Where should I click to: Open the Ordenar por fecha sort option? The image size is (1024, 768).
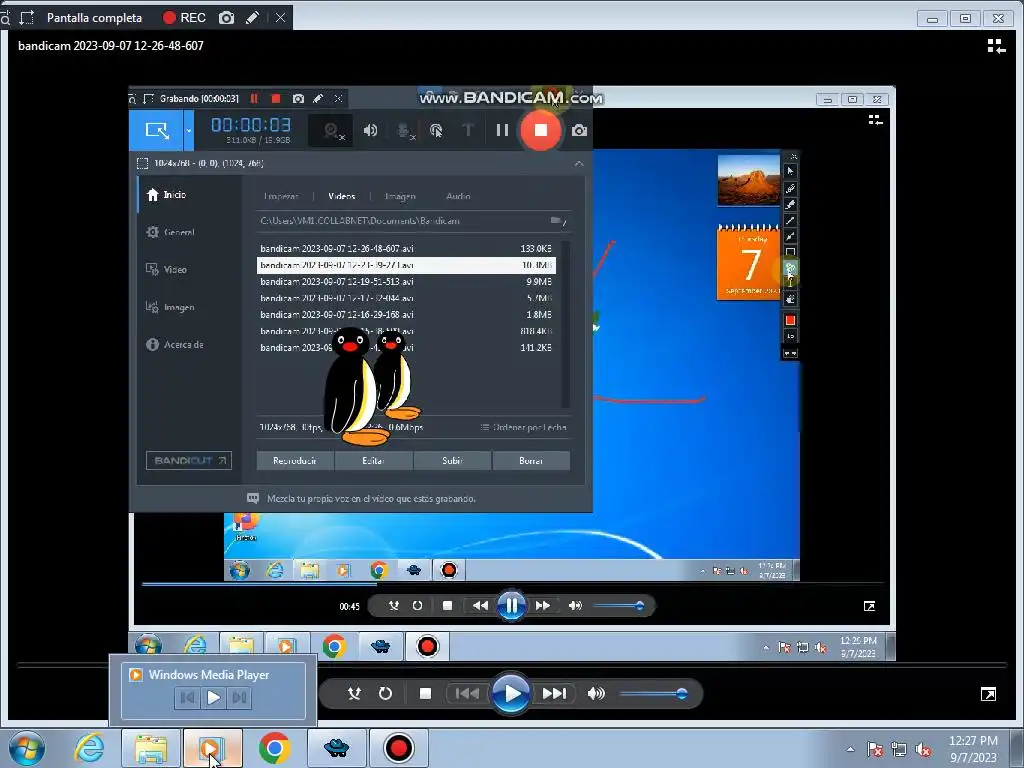524,427
